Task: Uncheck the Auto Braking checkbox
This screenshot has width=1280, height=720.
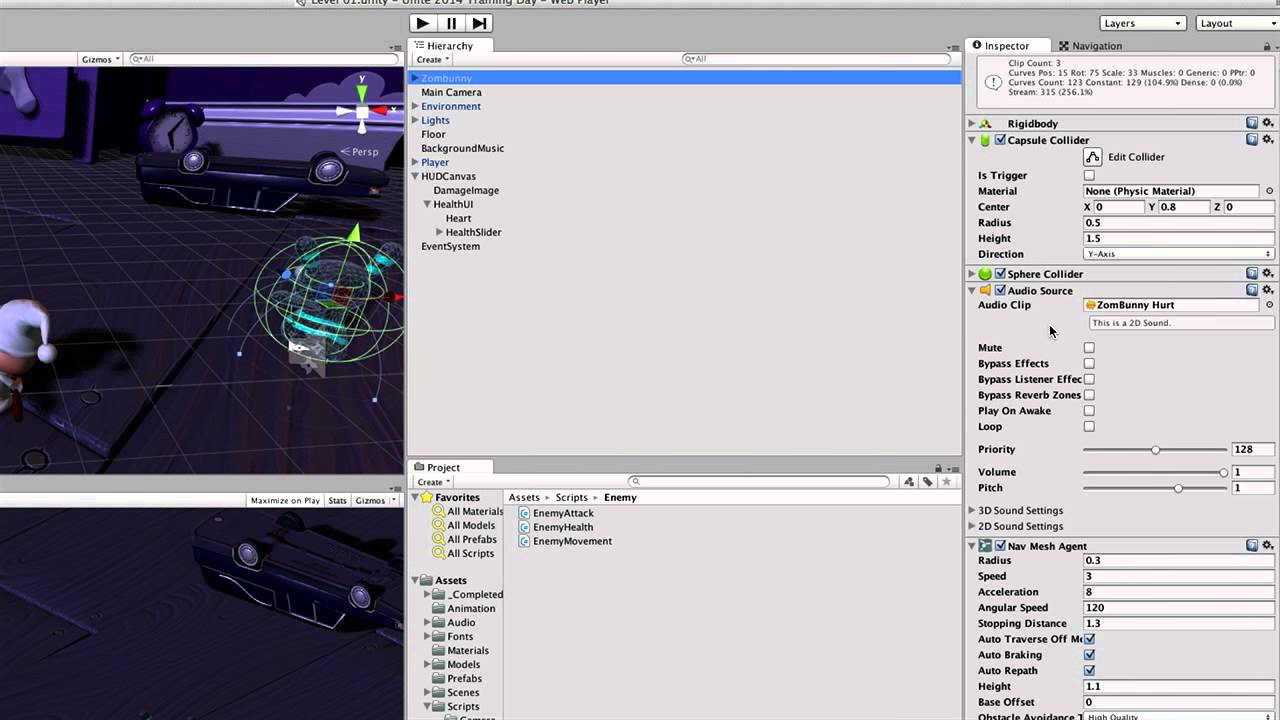Action: [x=1089, y=655]
